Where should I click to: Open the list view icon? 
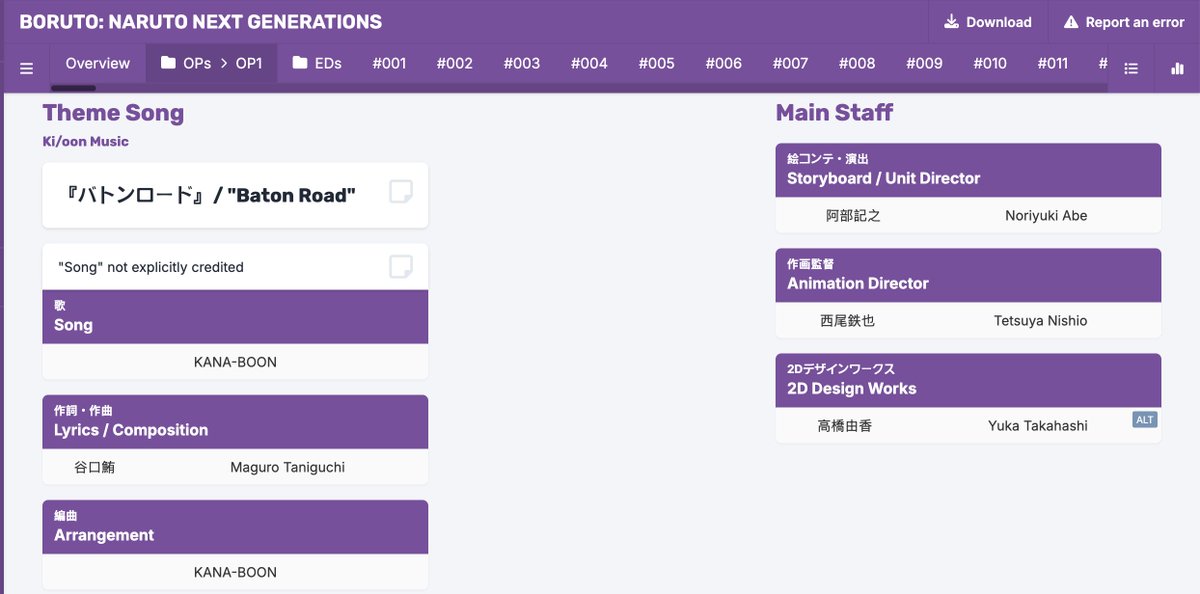click(1131, 68)
